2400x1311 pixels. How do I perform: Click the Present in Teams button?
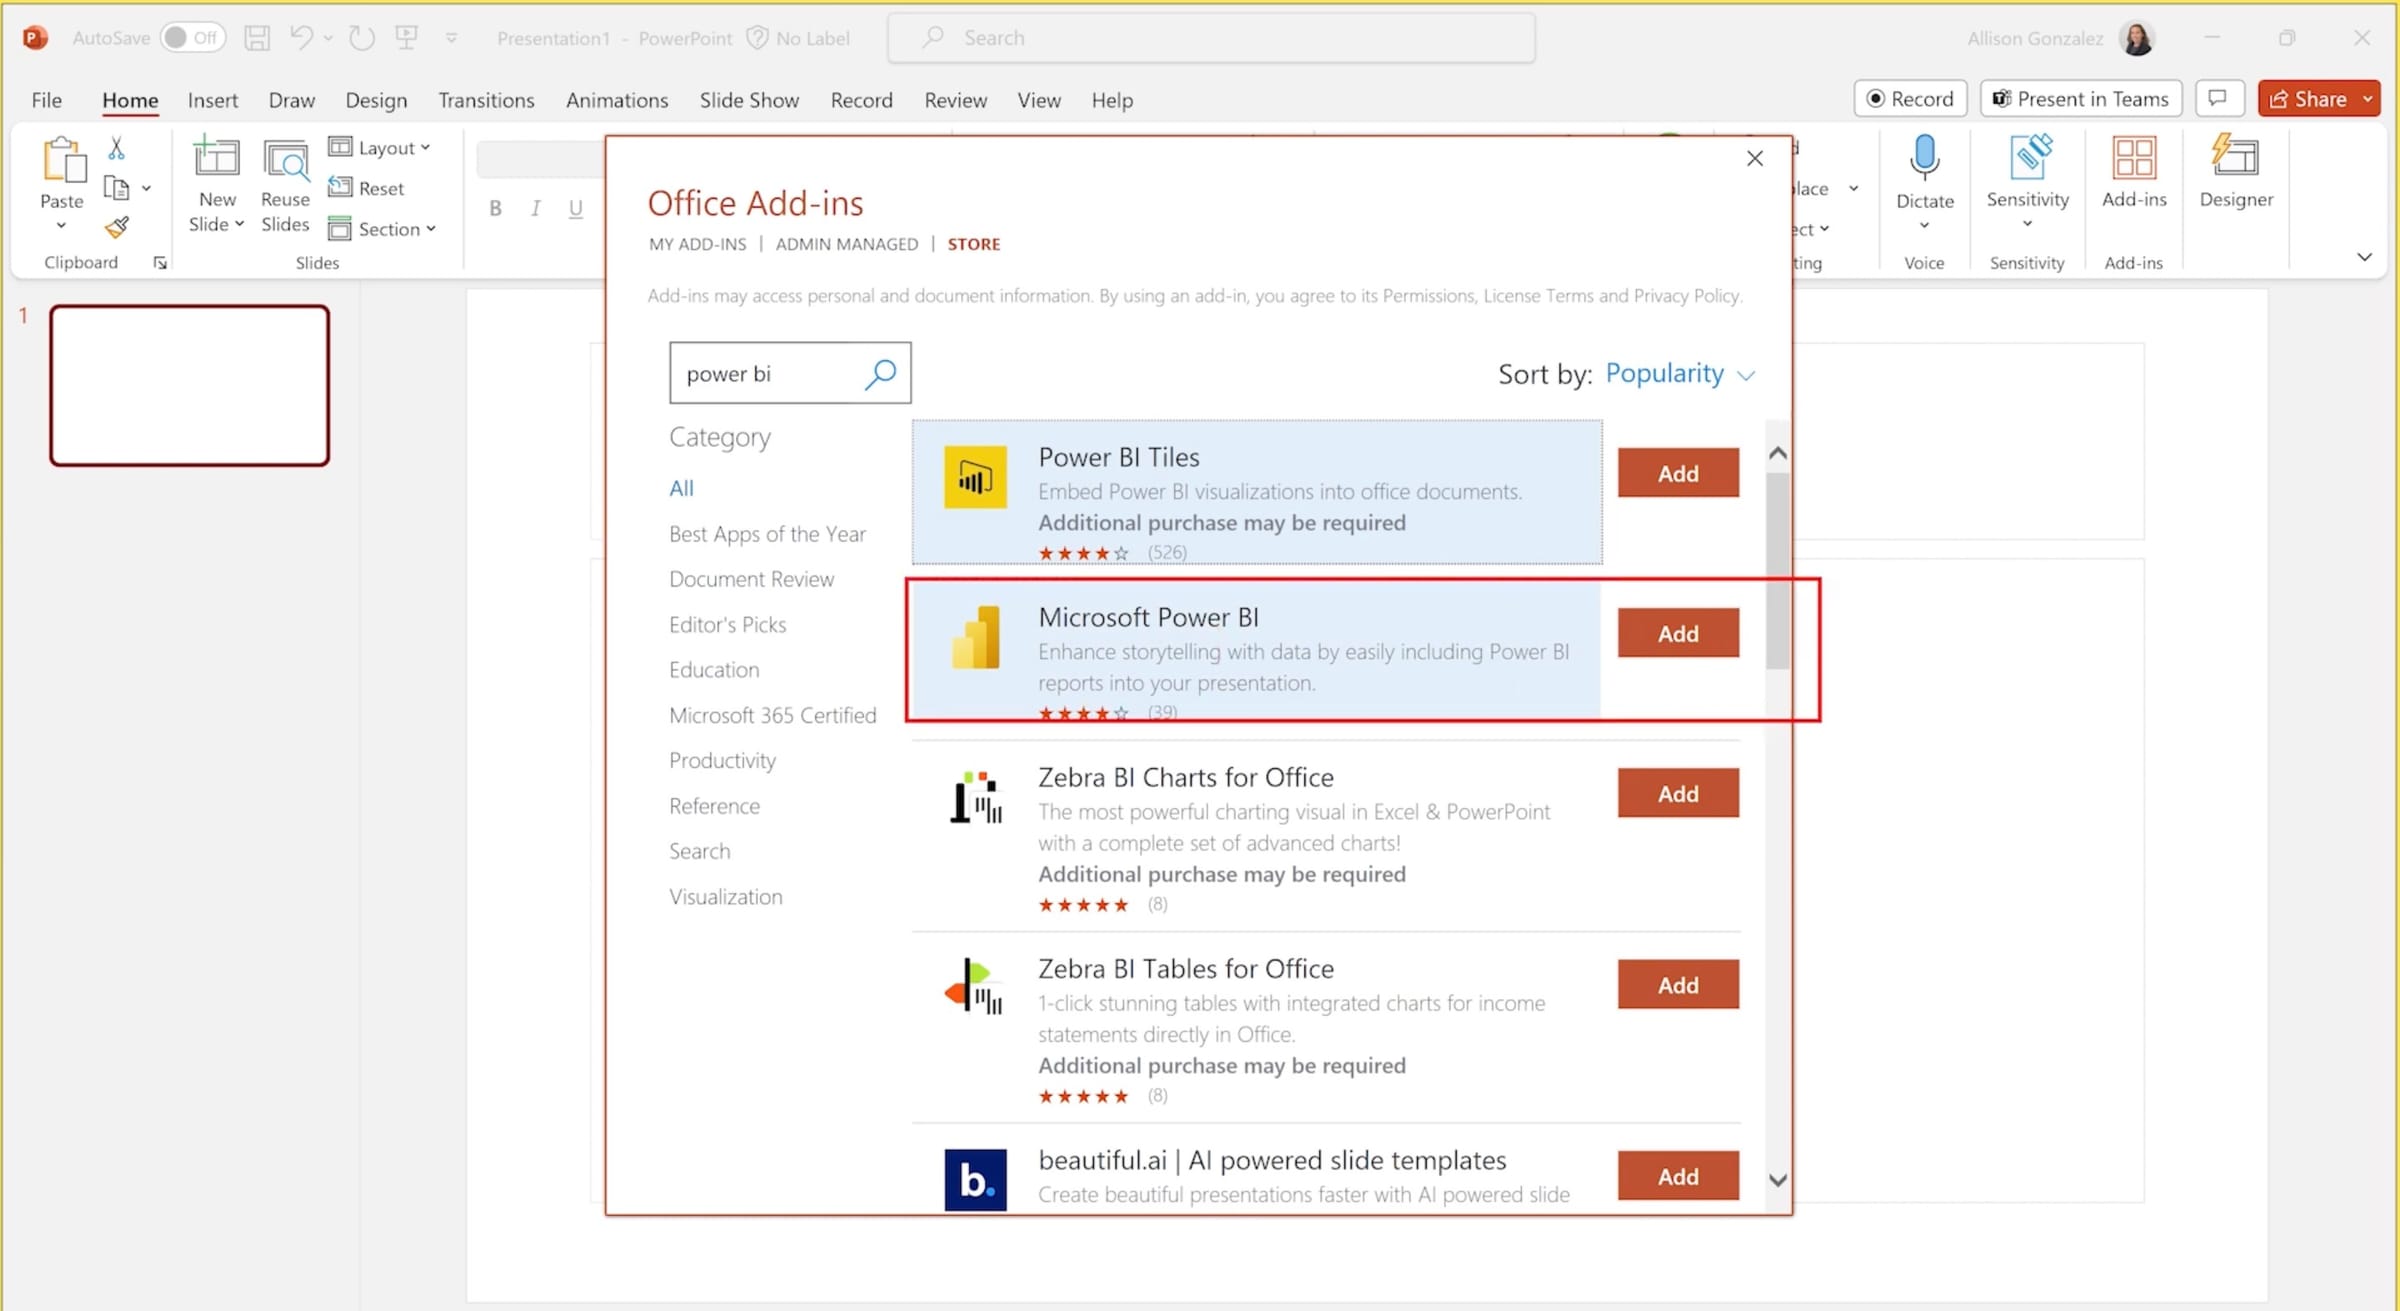pos(2080,98)
